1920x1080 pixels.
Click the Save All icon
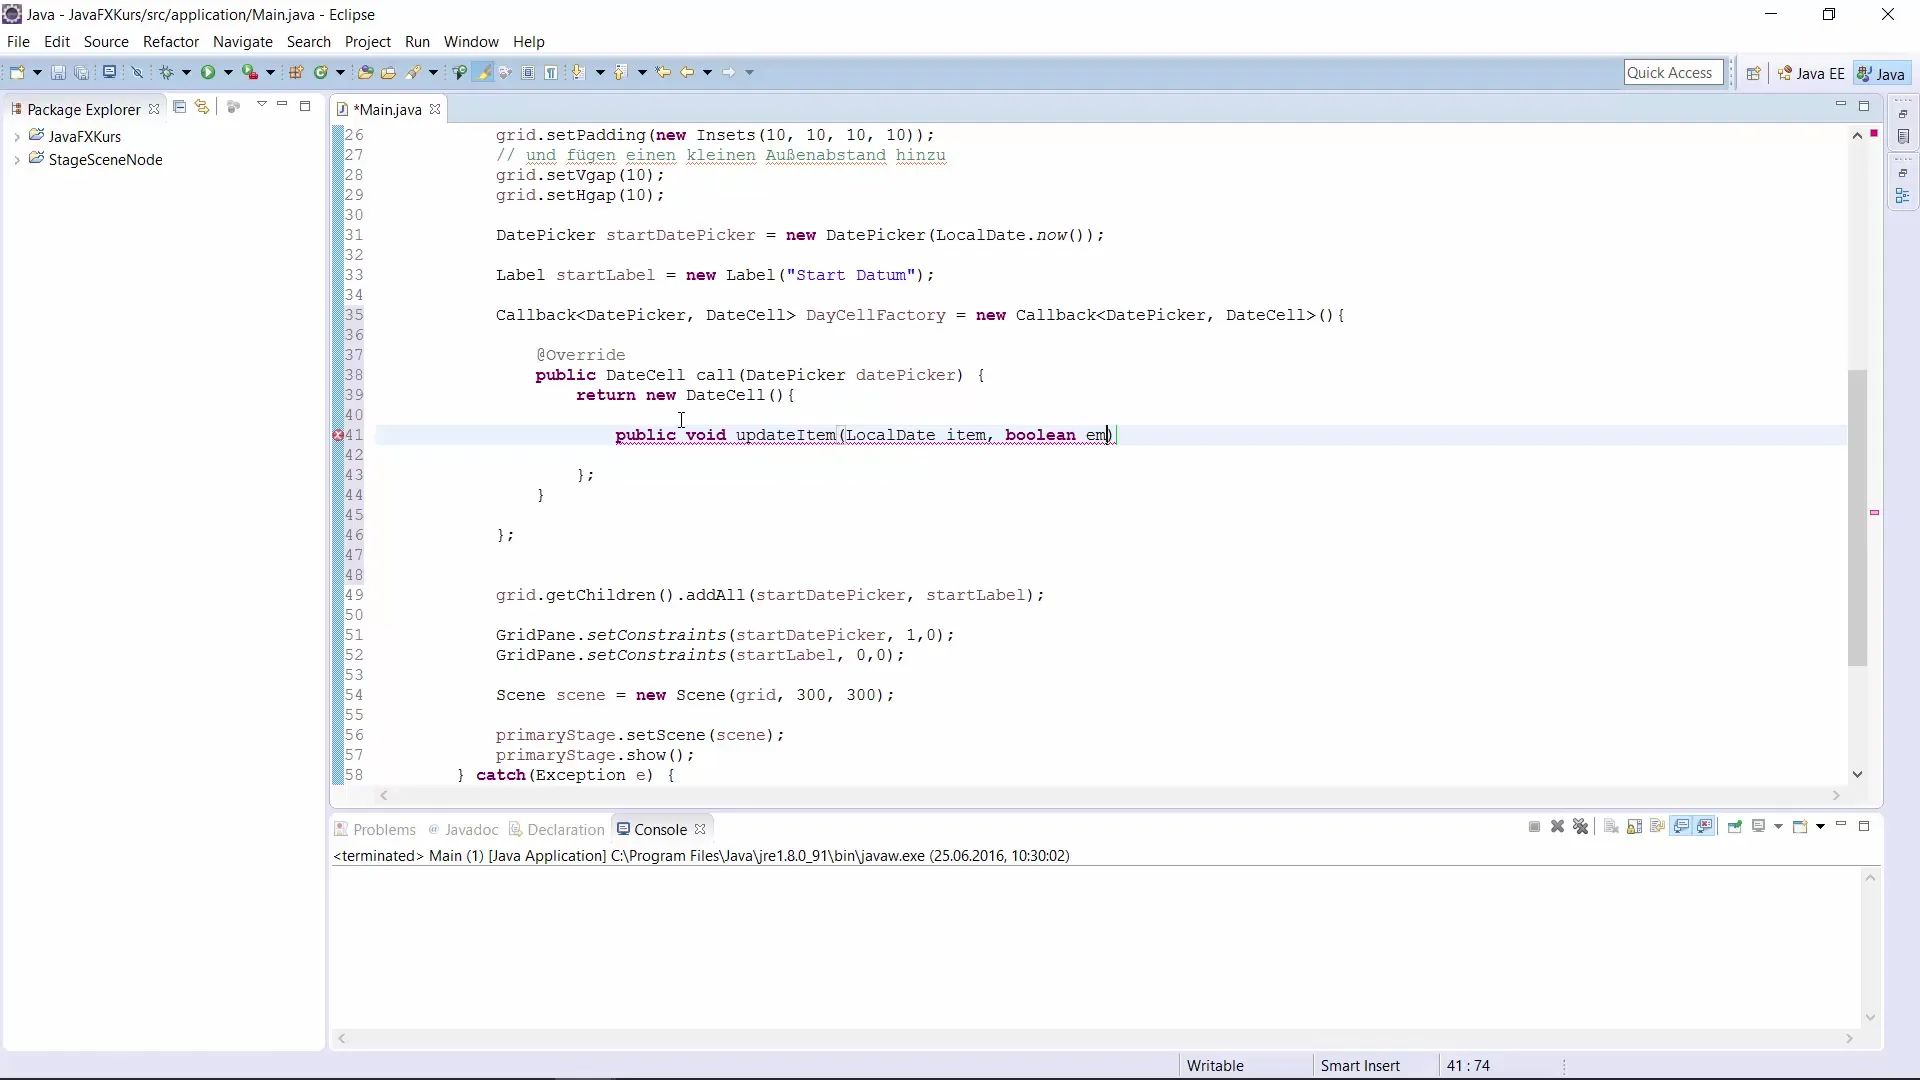(x=82, y=72)
